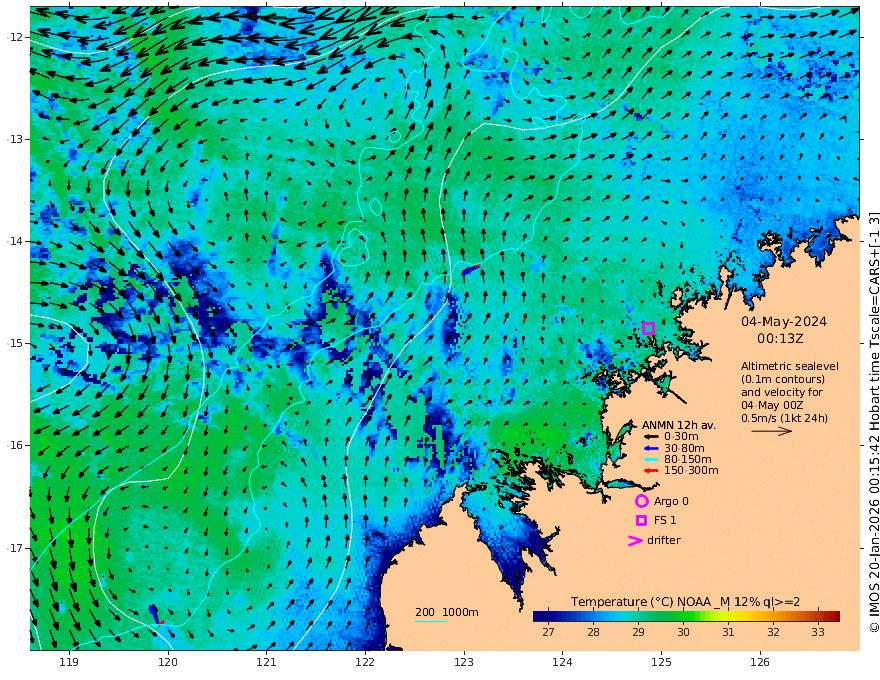This screenshot has height=680, width=880.
Task: Click longitude axis label 121
Action: 267,662
